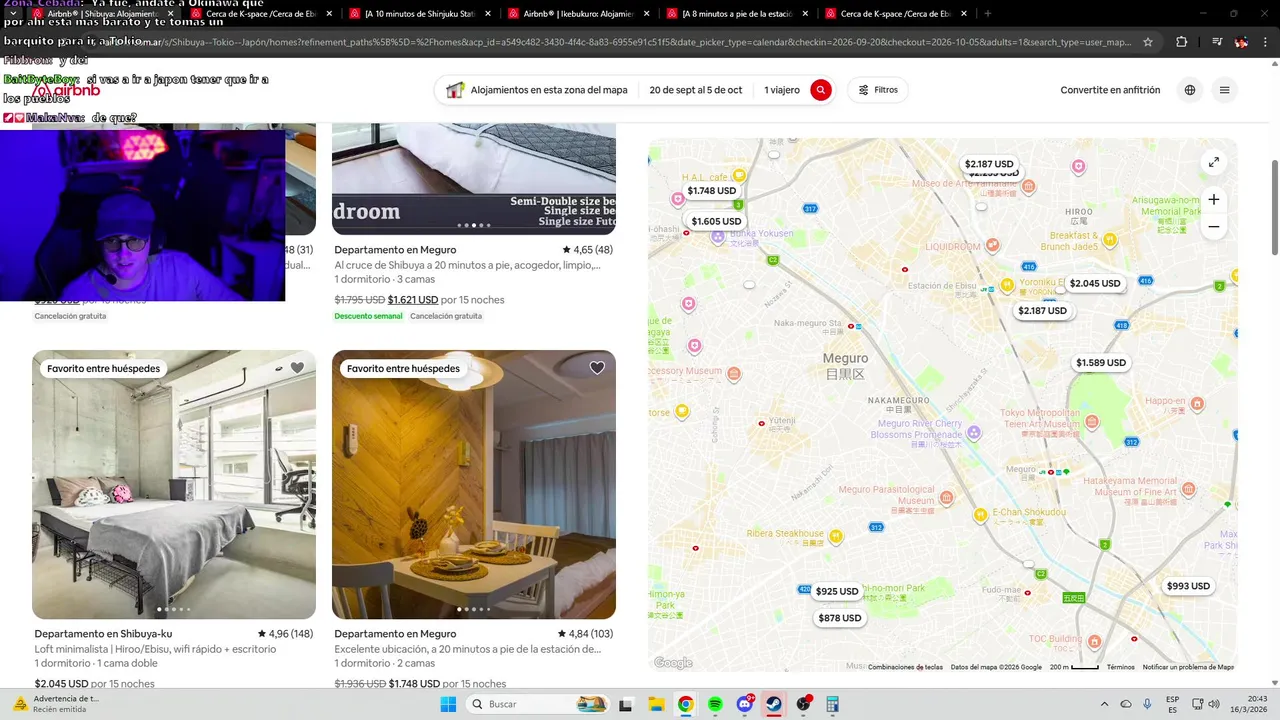Zoom in on the map
The width and height of the screenshot is (1280, 720).
1213,199
